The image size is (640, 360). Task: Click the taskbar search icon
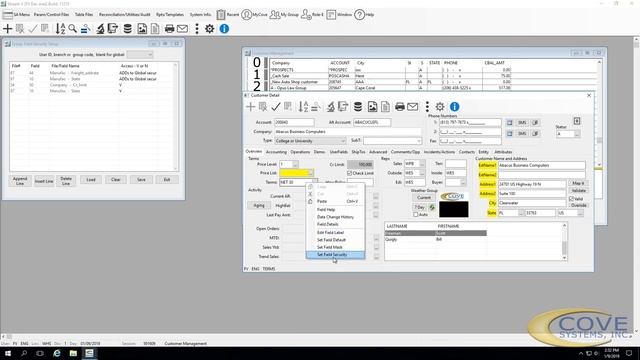tap(24, 353)
